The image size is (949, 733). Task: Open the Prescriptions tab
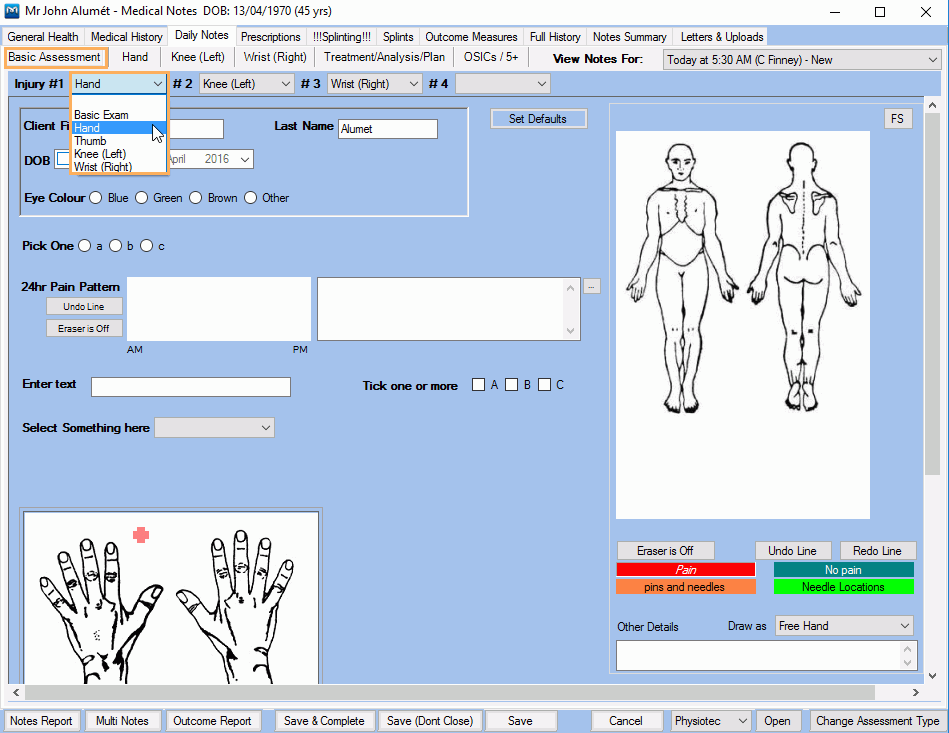271,37
